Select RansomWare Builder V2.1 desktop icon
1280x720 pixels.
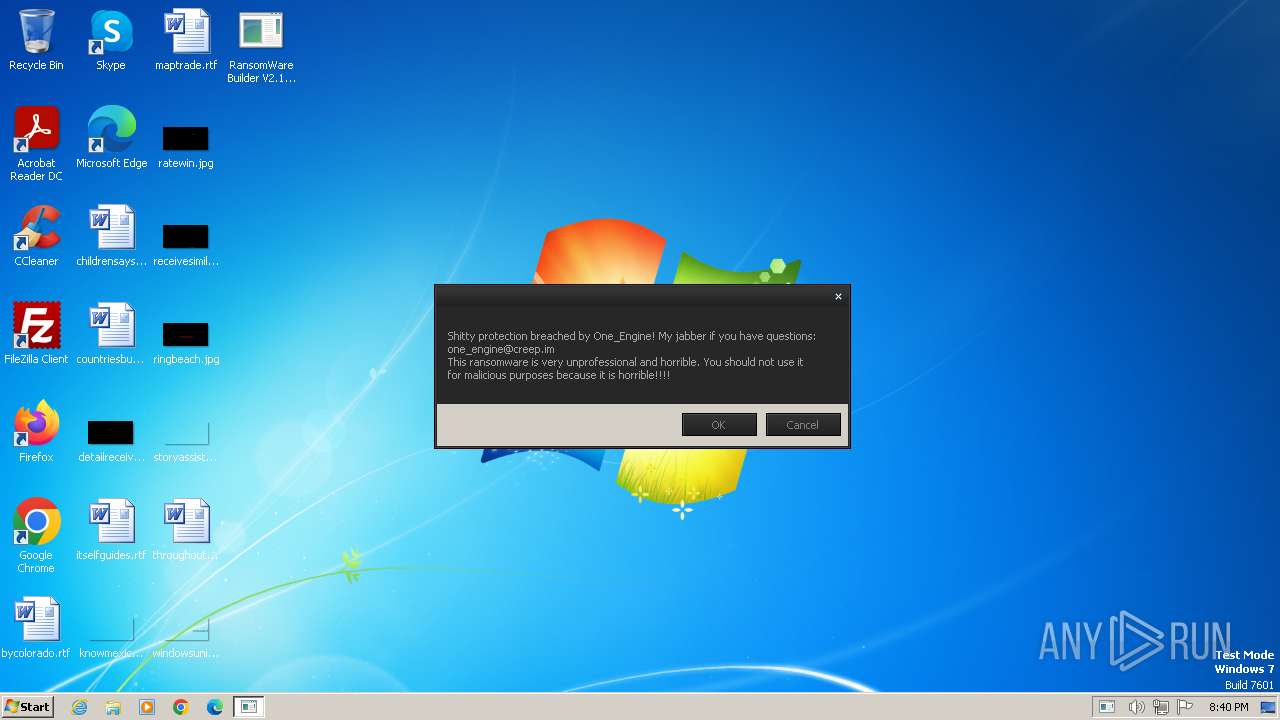pos(261,47)
